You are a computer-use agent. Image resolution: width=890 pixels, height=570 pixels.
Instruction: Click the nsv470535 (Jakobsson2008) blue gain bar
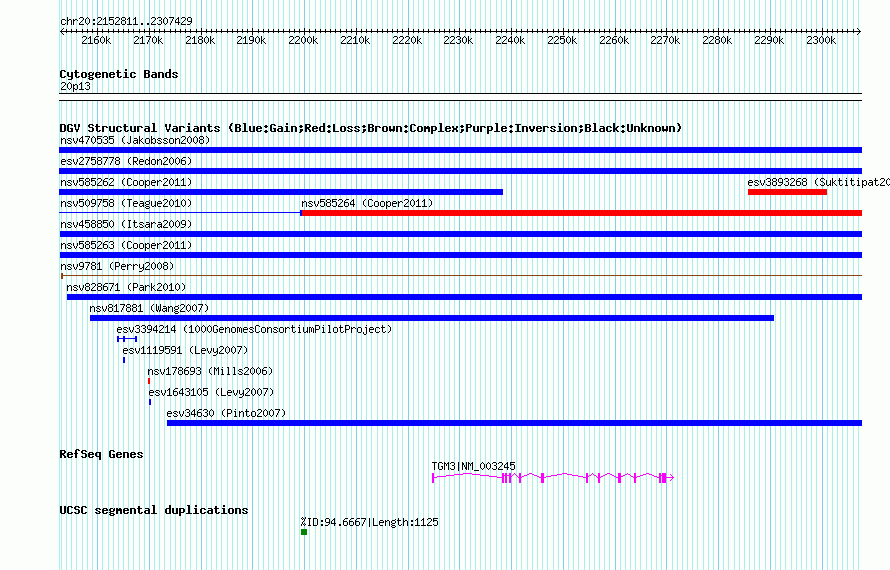coord(460,150)
